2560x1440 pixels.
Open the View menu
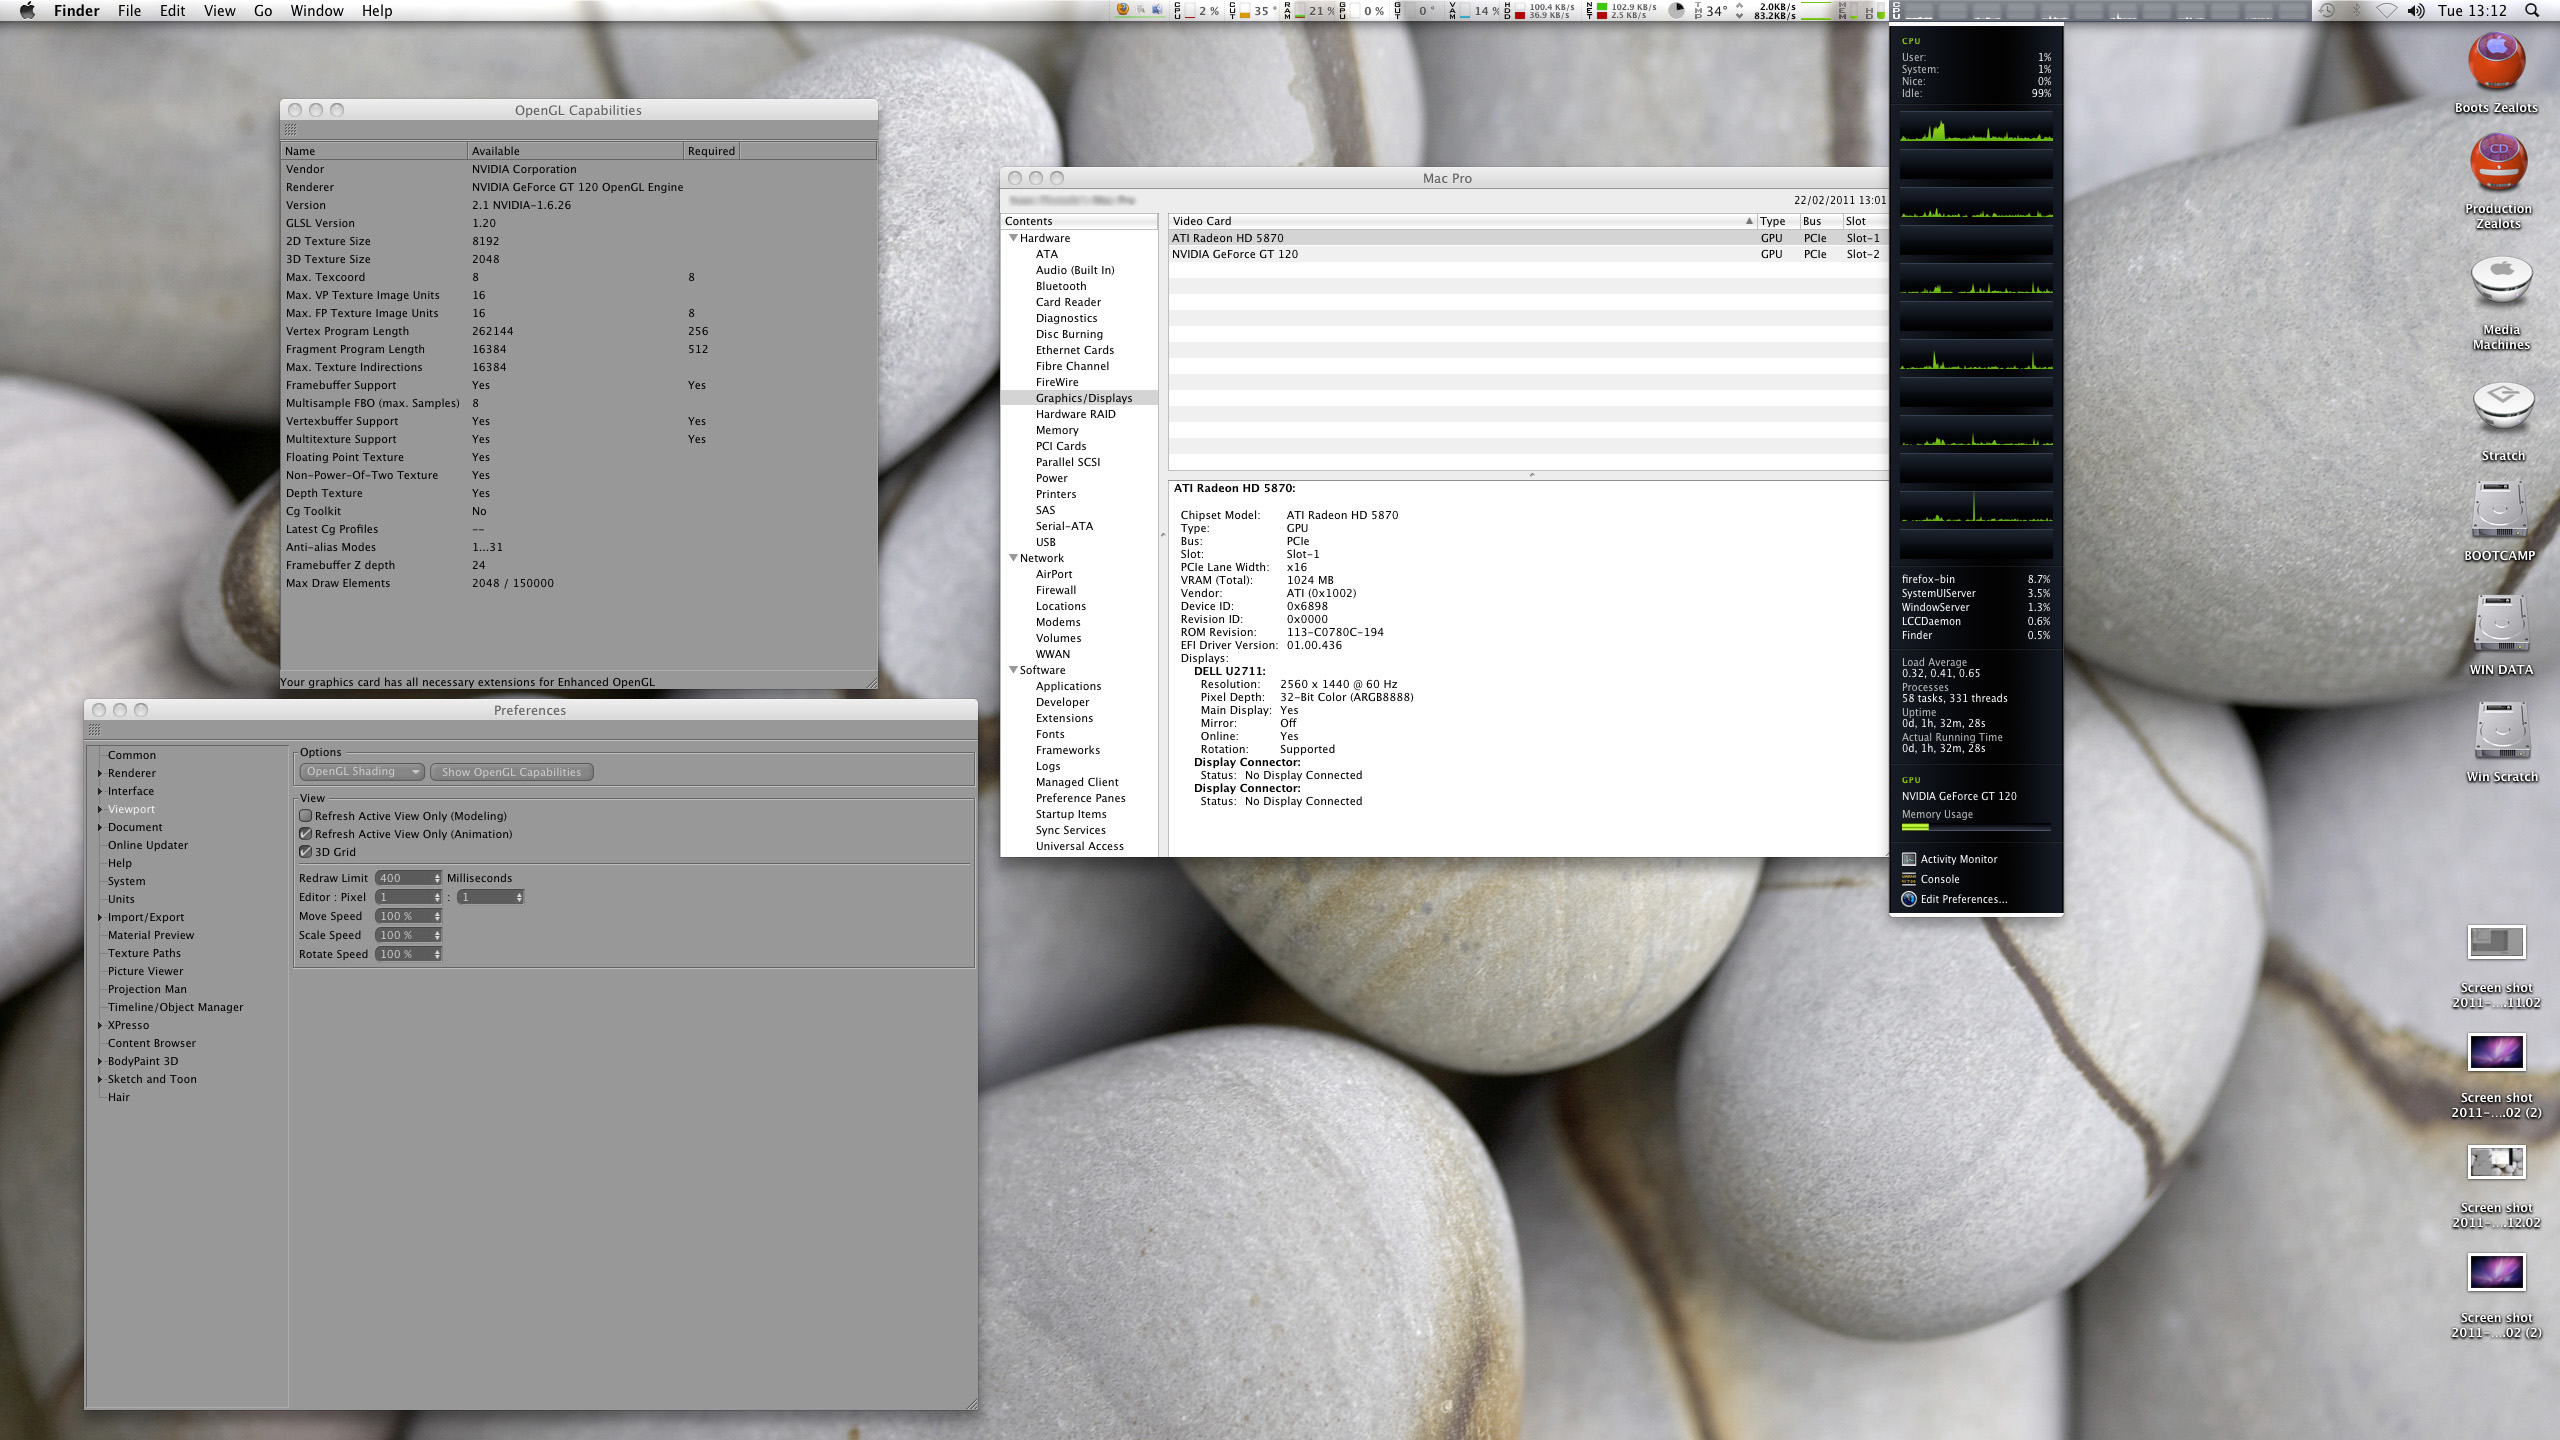[x=219, y=11]
